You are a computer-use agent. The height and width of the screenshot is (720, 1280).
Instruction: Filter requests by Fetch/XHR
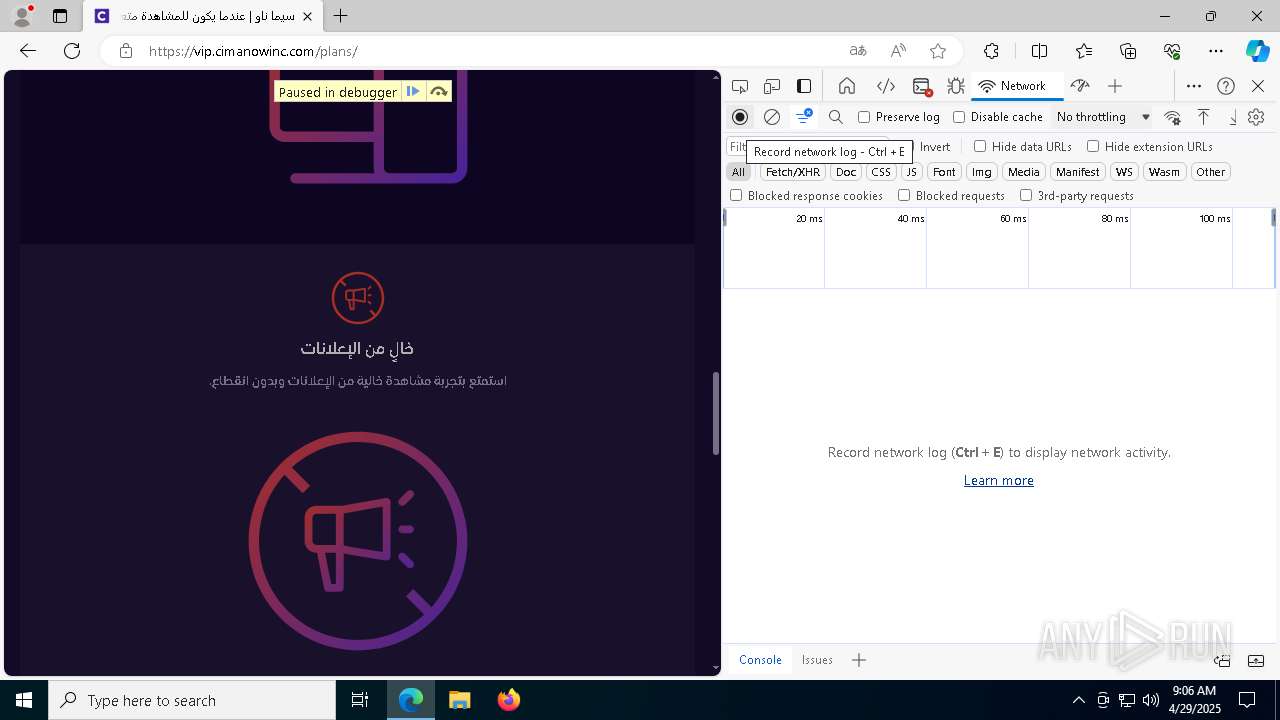point(793,172)
